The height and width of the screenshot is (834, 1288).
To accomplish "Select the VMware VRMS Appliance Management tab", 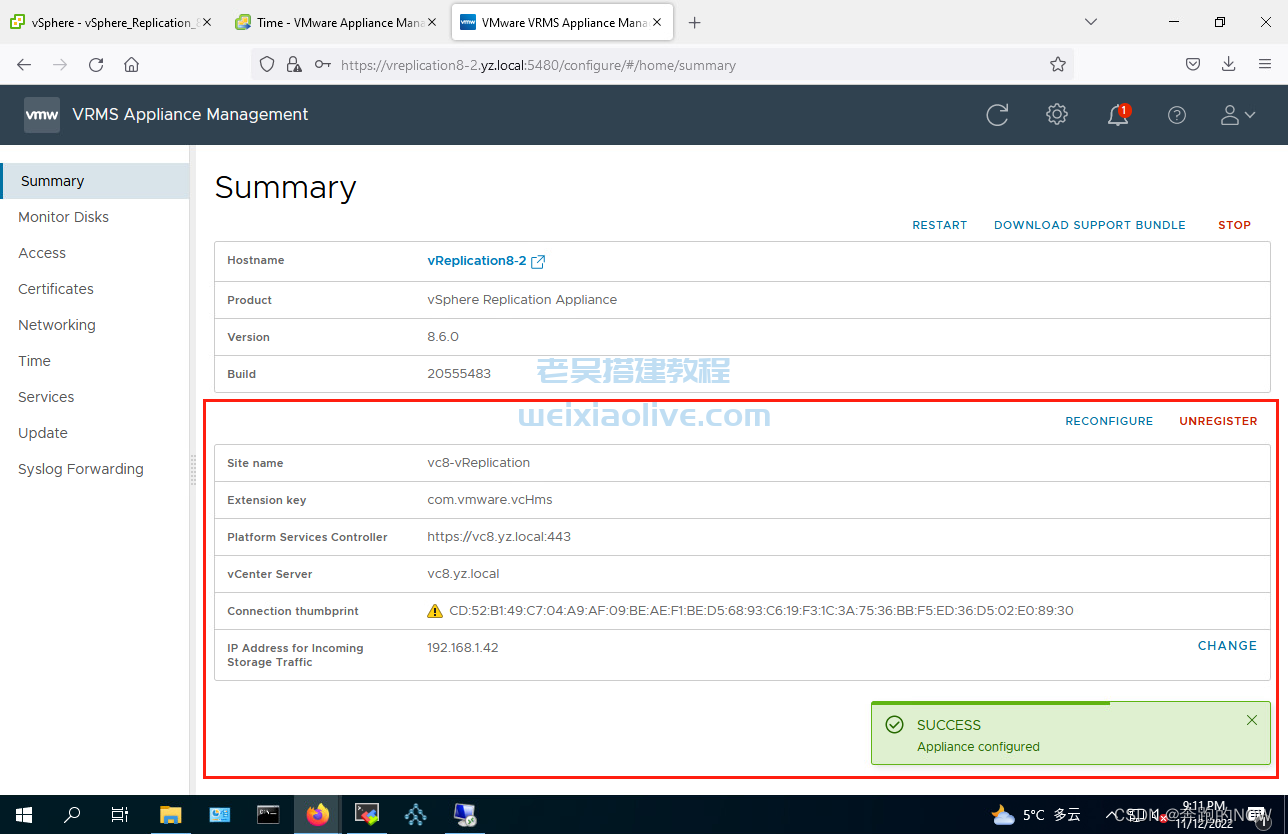I will [562, 22].
